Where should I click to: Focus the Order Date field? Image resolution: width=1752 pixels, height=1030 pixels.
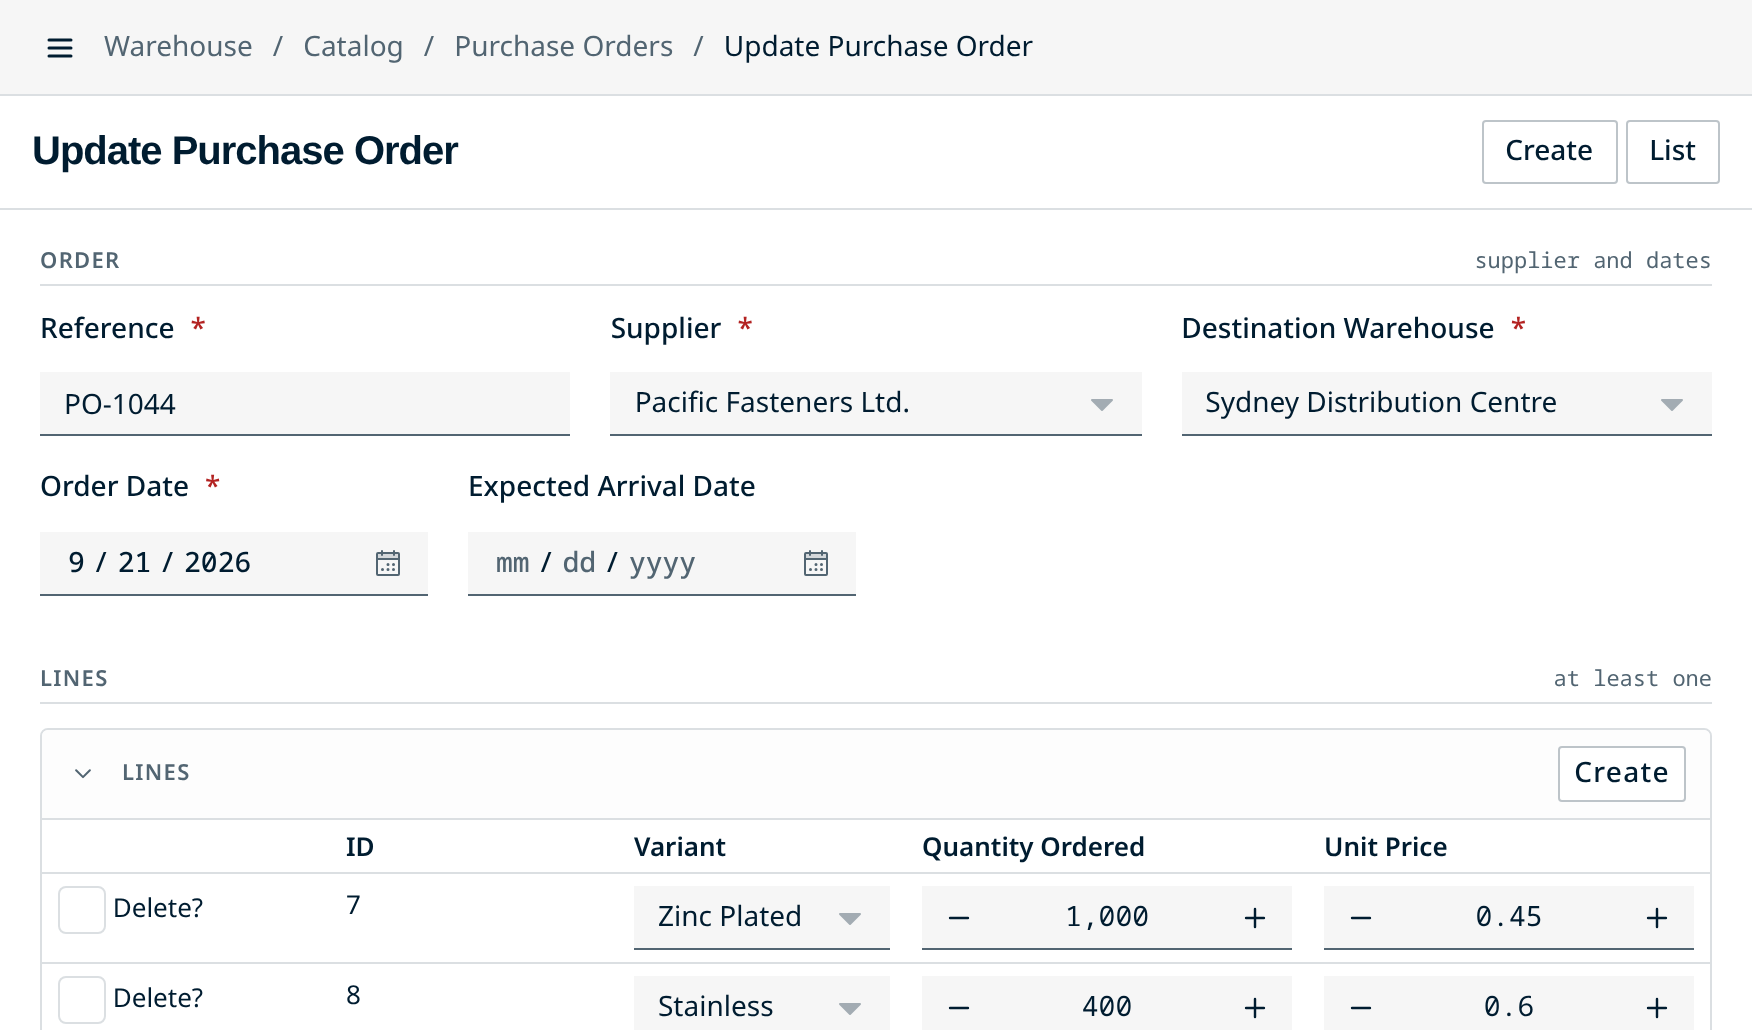click(x=234, y=564)
